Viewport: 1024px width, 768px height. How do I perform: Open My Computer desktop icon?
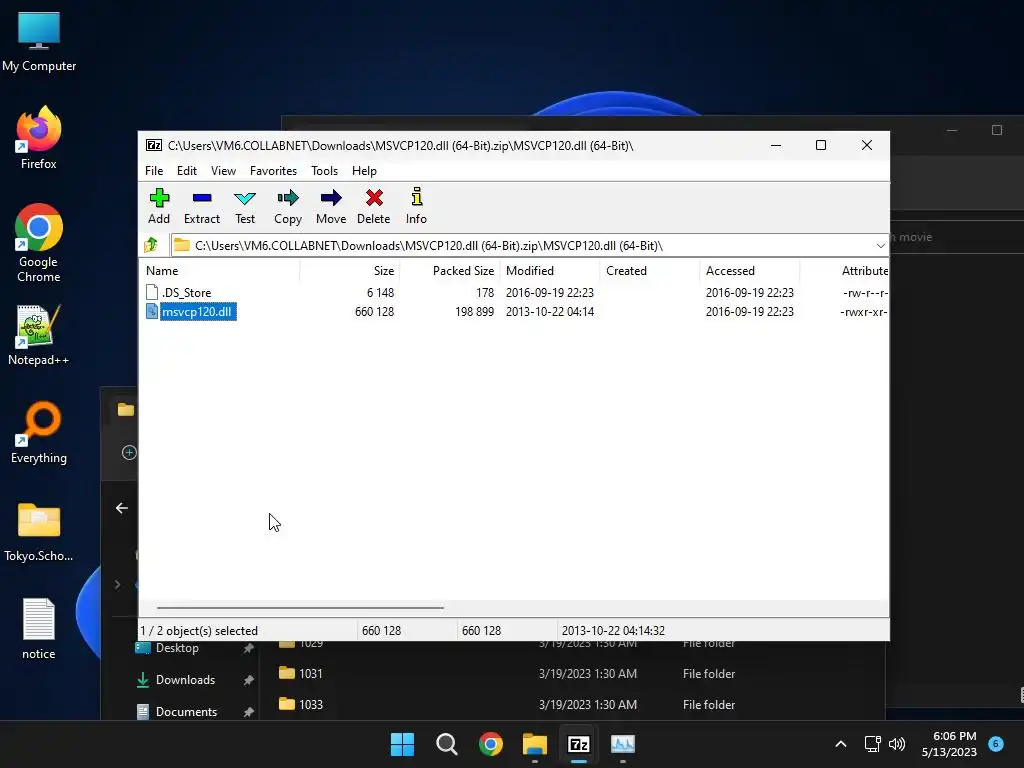39,42
